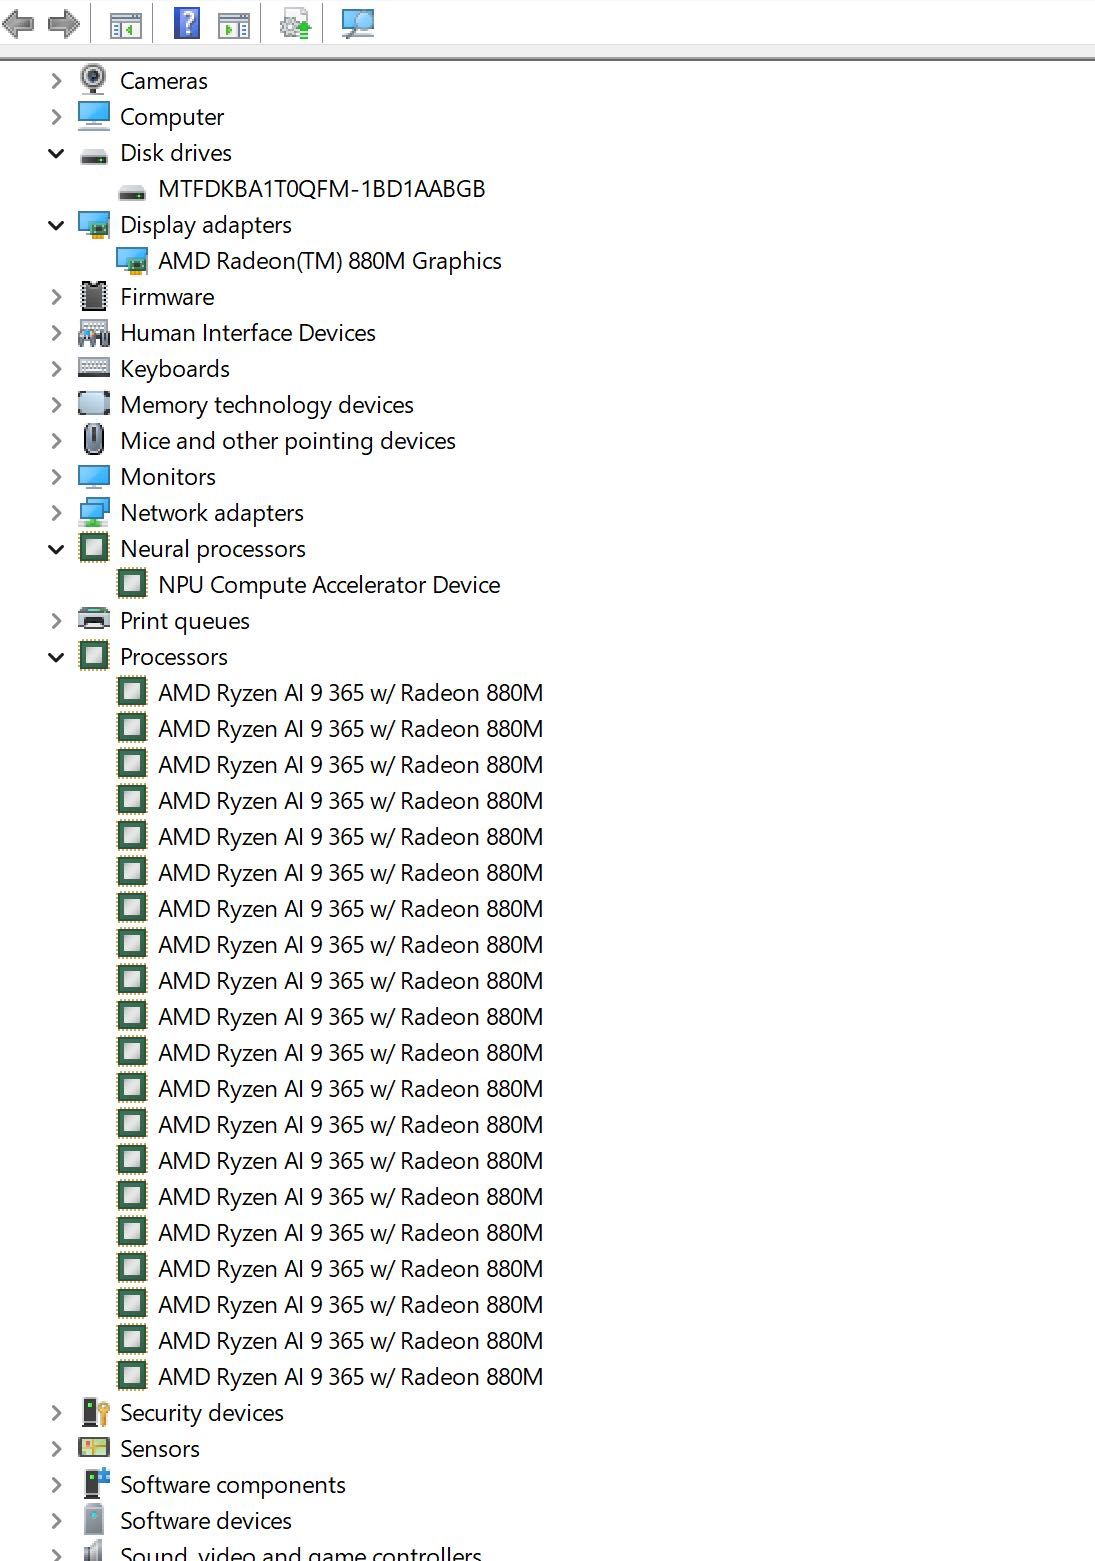Image resolution: width=1095 pixels, height=1561 pixels.
Task: Collapse the Display adapters category
Action: tap(56, 225)
